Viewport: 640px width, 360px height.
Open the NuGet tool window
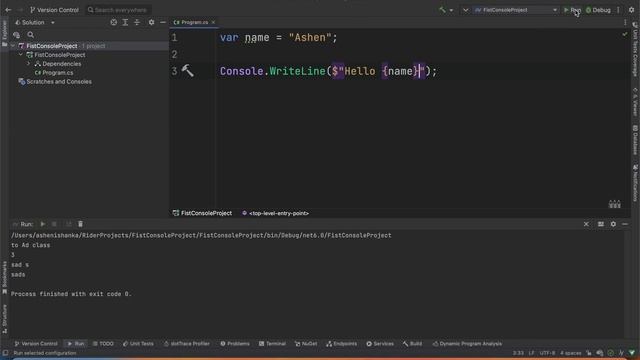[306, 344]
